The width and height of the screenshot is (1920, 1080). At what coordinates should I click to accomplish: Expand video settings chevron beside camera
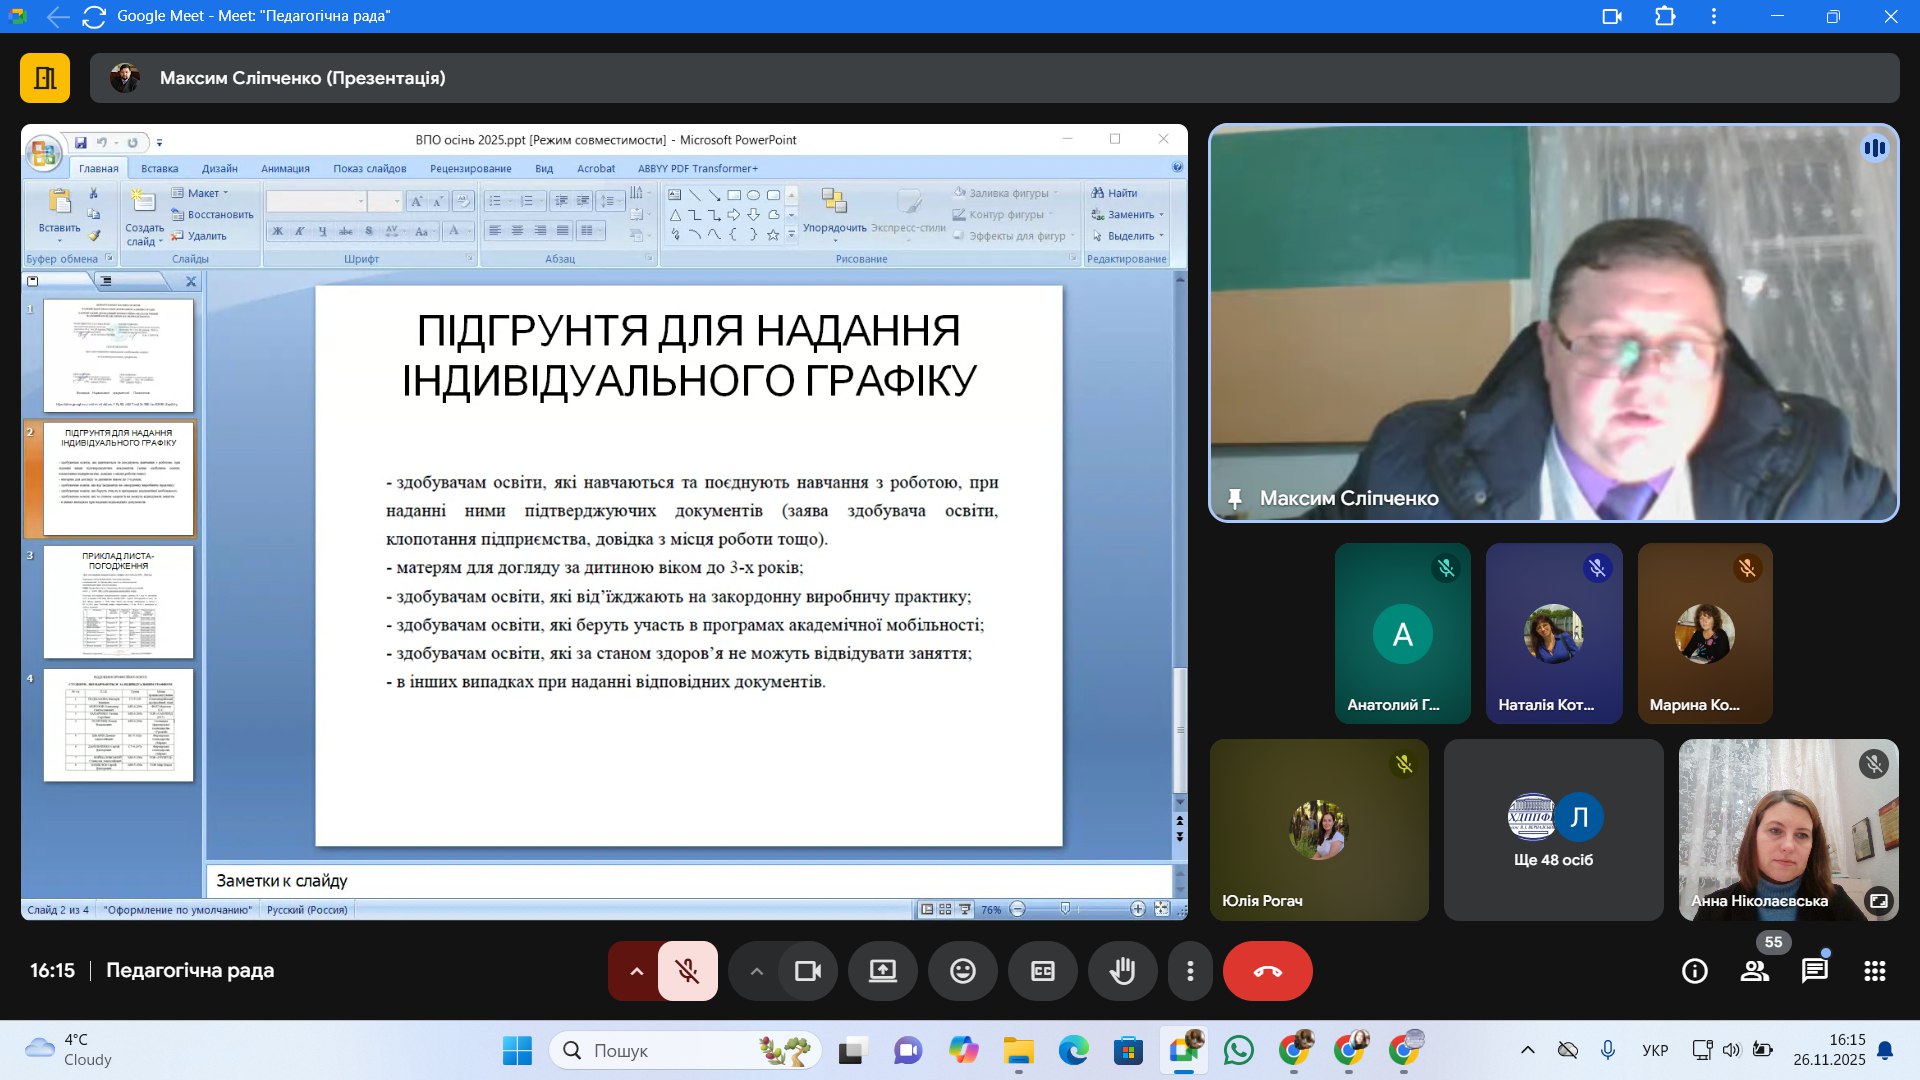[756, 971]
